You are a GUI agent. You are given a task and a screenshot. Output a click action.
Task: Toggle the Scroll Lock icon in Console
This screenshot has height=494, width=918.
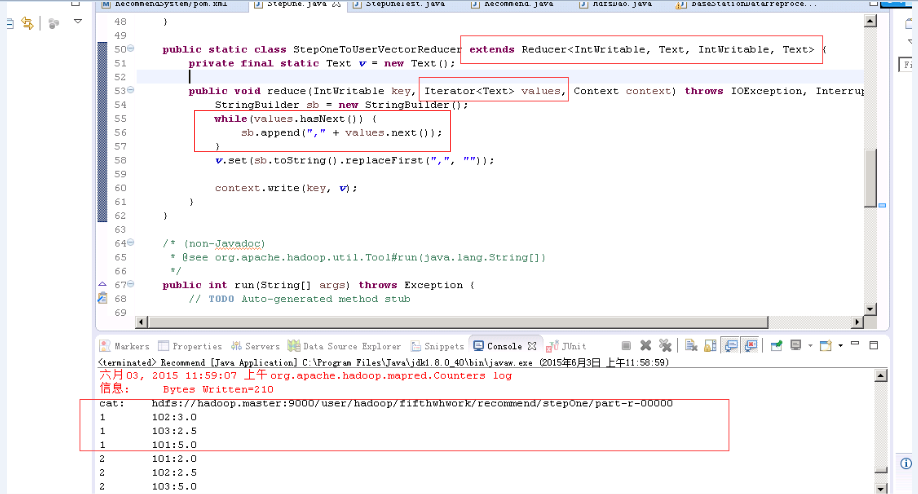click(x=710, y=346)
